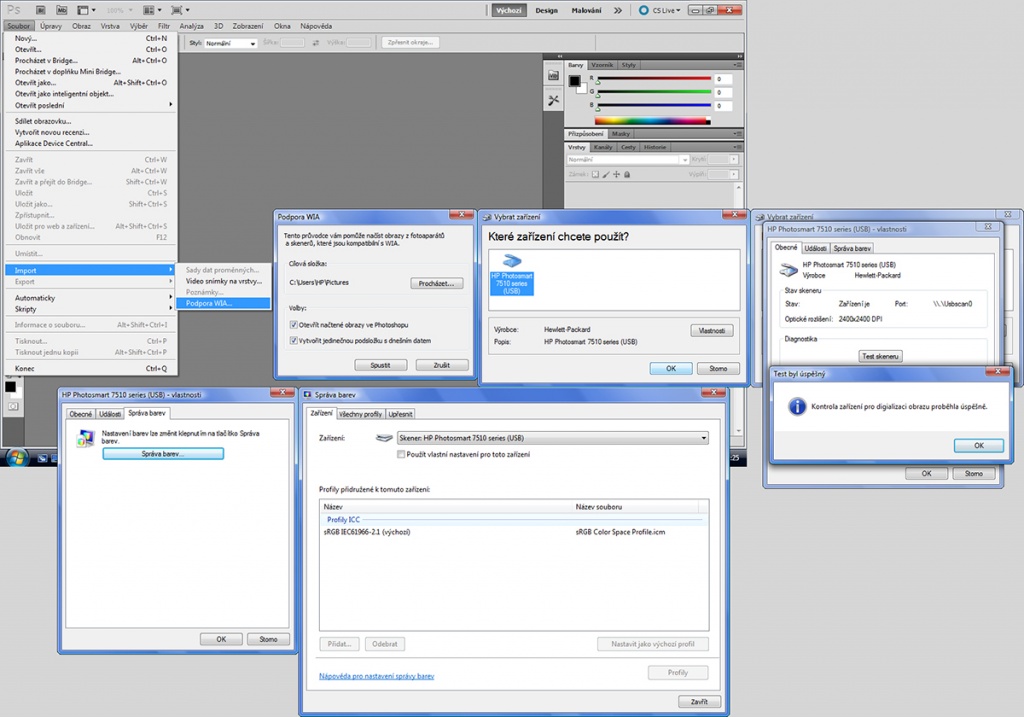
Task: Expand more workspaces double chevron
Action: (x=618, y=10)
